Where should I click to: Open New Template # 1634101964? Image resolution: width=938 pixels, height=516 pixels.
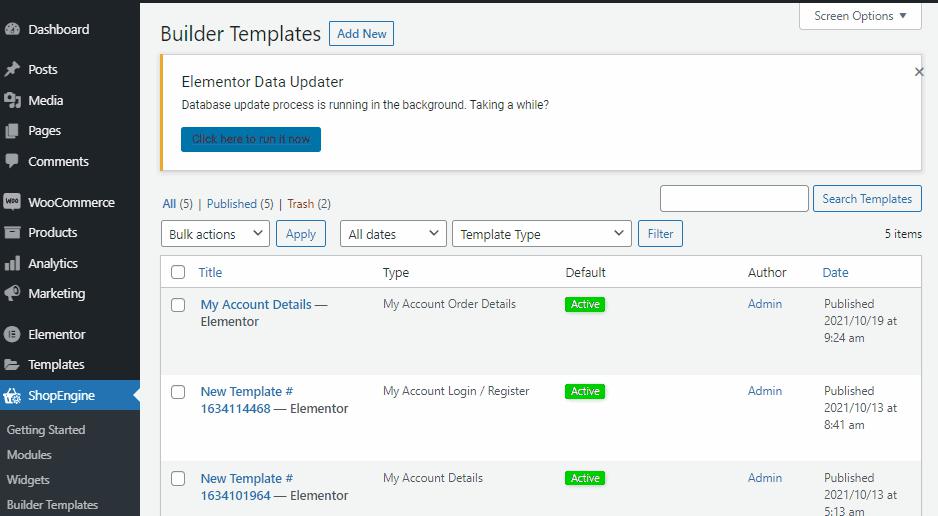tap(246, 487)
